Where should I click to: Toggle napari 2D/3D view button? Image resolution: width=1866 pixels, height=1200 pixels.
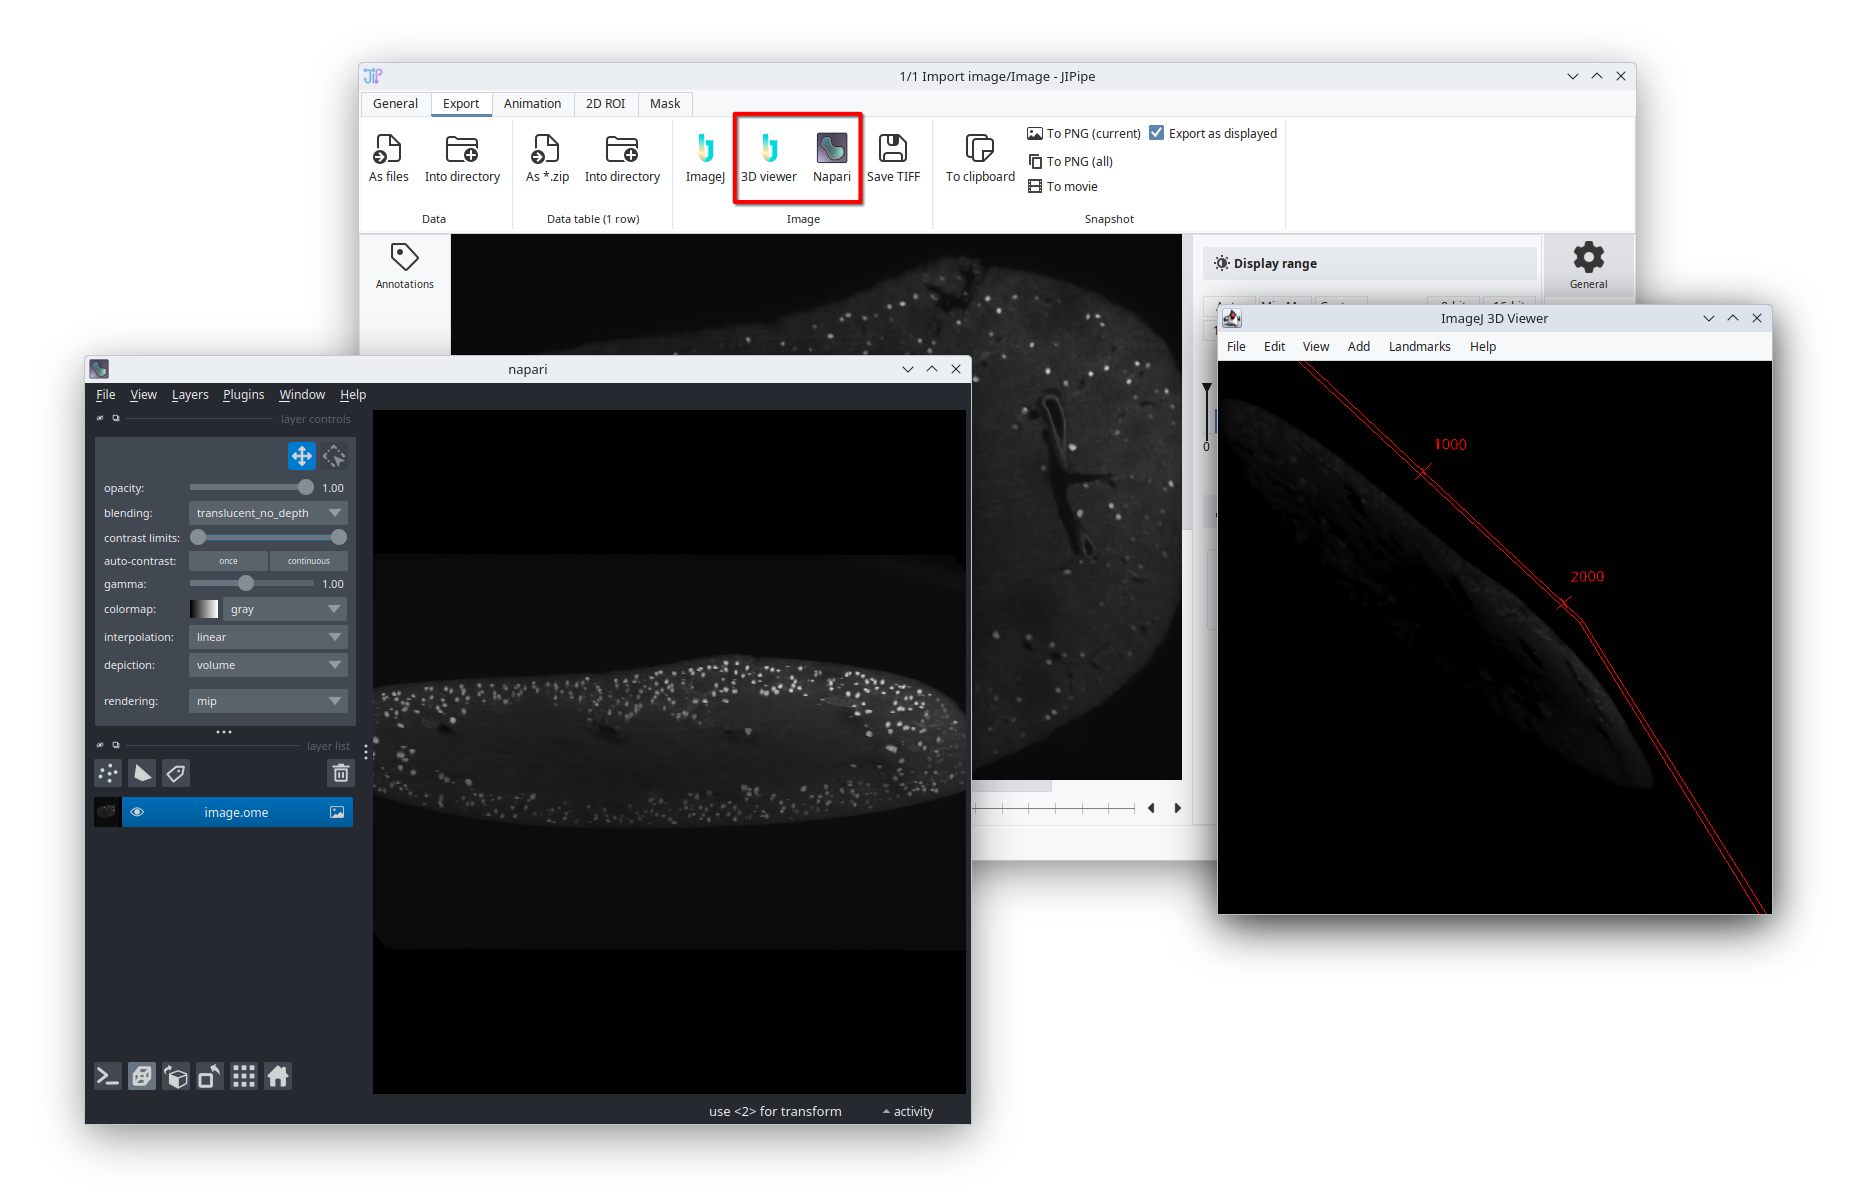(142, 1076)
